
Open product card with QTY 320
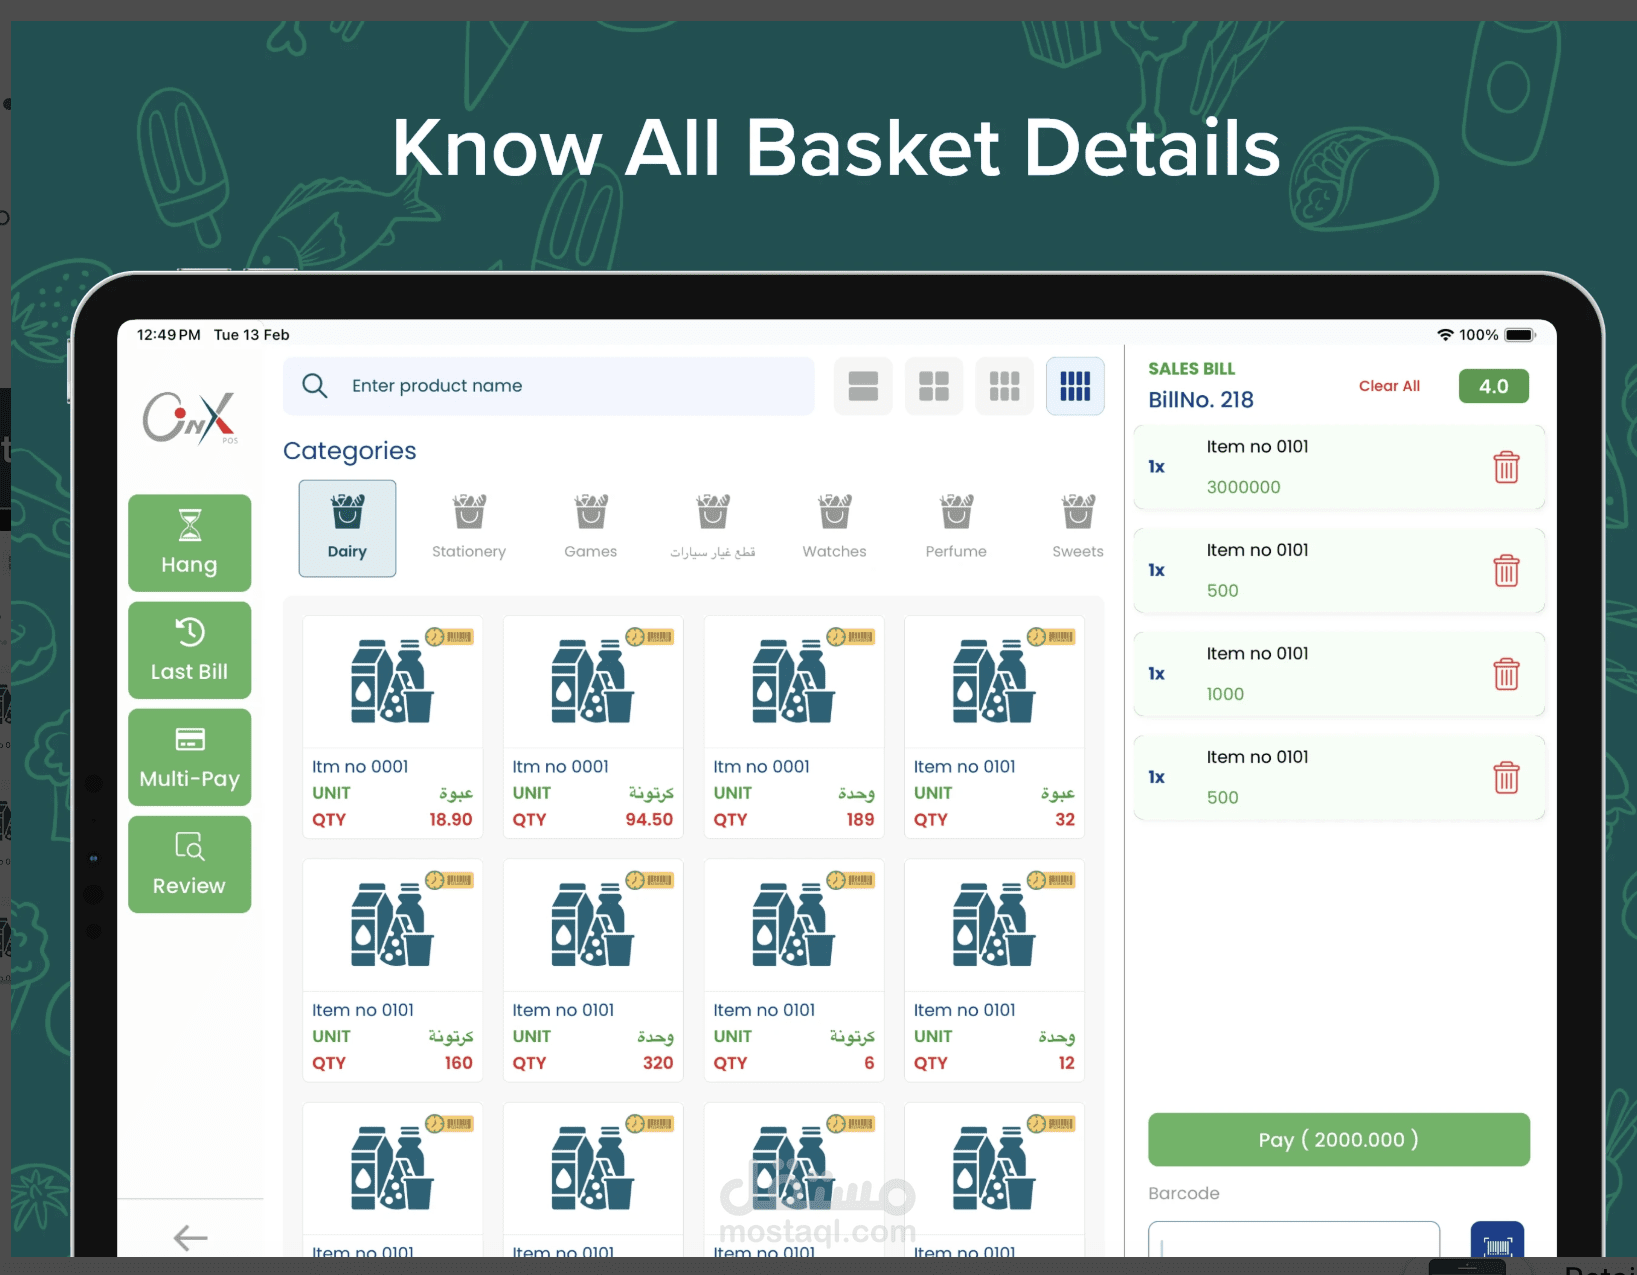(593, 971)
